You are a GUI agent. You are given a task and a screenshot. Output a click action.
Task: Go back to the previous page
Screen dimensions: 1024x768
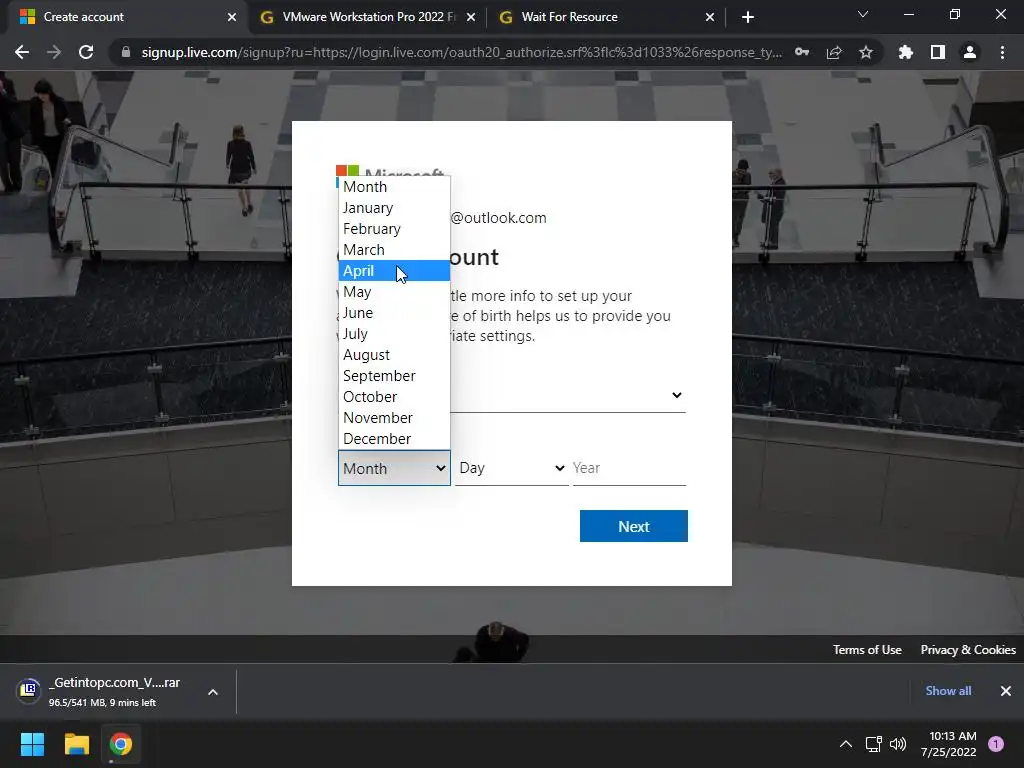coord(22,52)
